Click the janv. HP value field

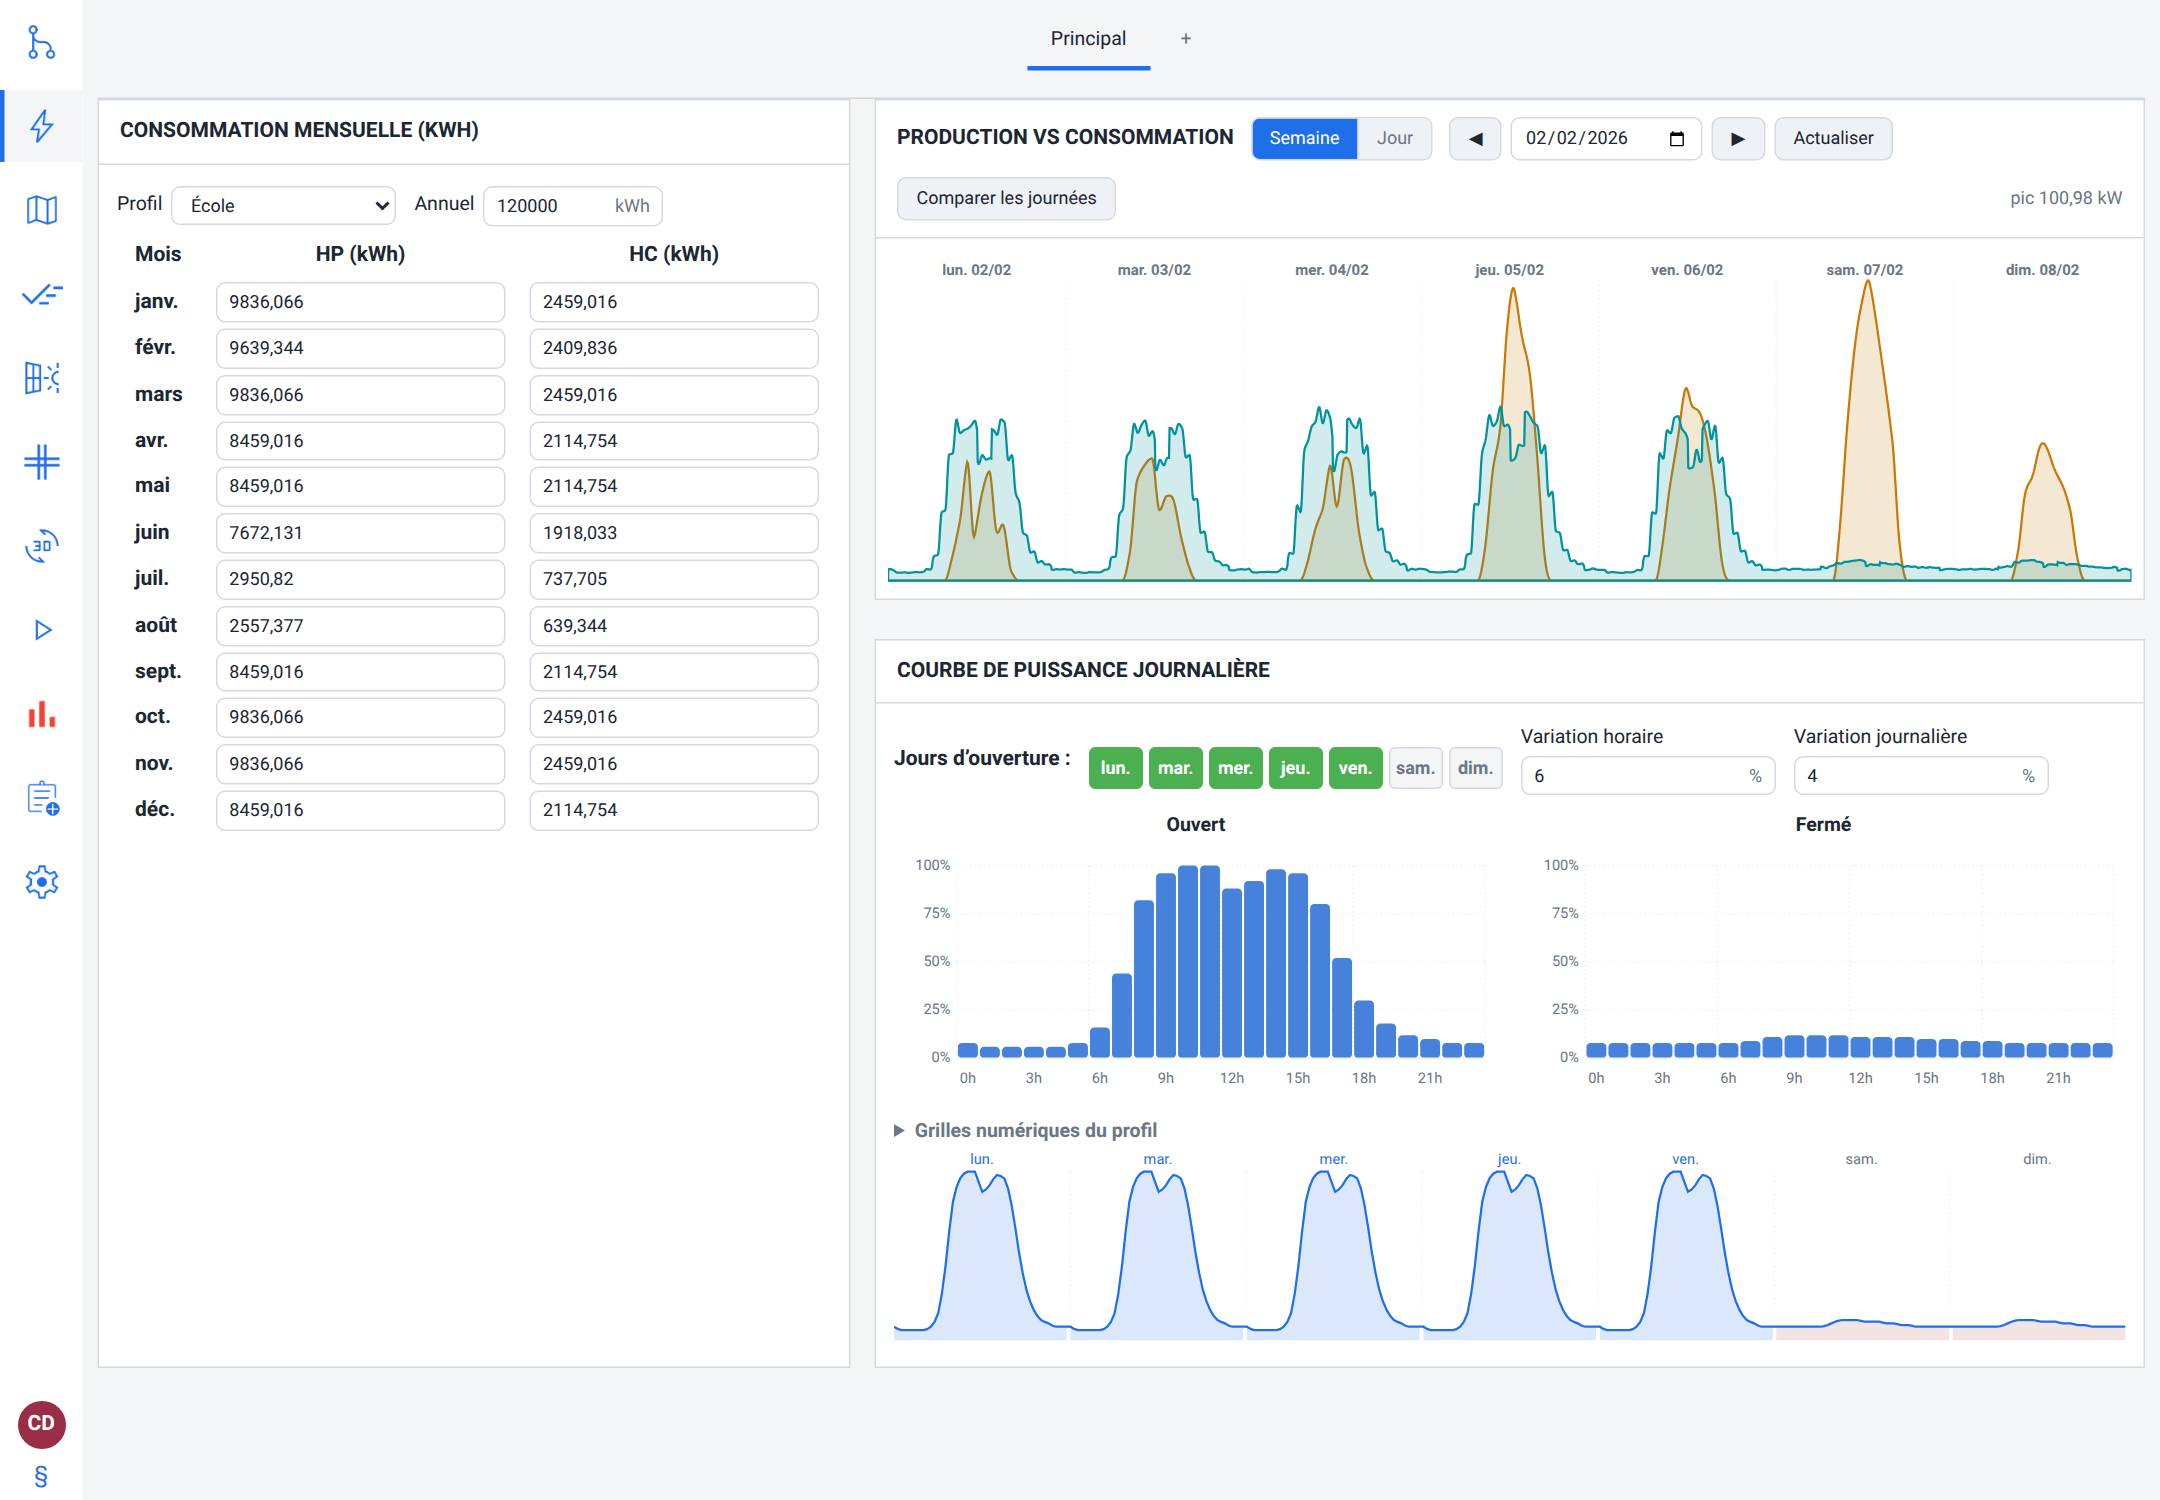(360, 302)
